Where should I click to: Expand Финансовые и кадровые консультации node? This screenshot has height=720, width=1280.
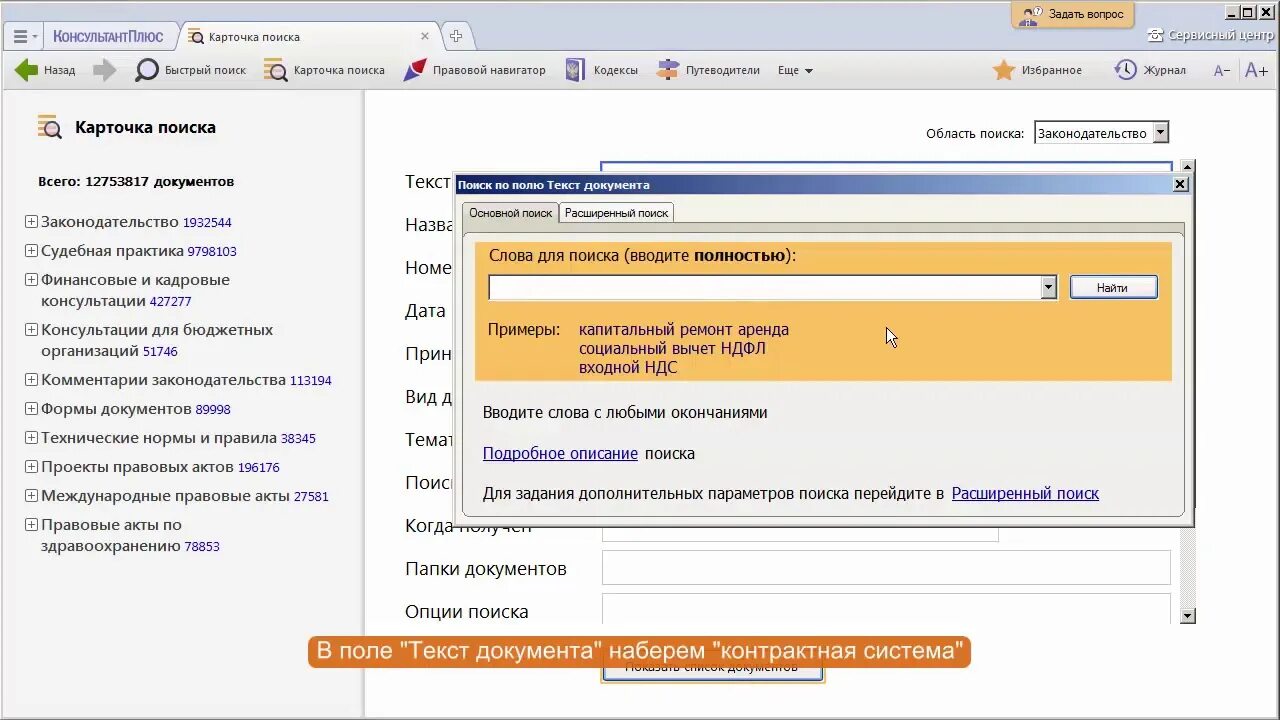pyautogui.click(x=31, y=280)
